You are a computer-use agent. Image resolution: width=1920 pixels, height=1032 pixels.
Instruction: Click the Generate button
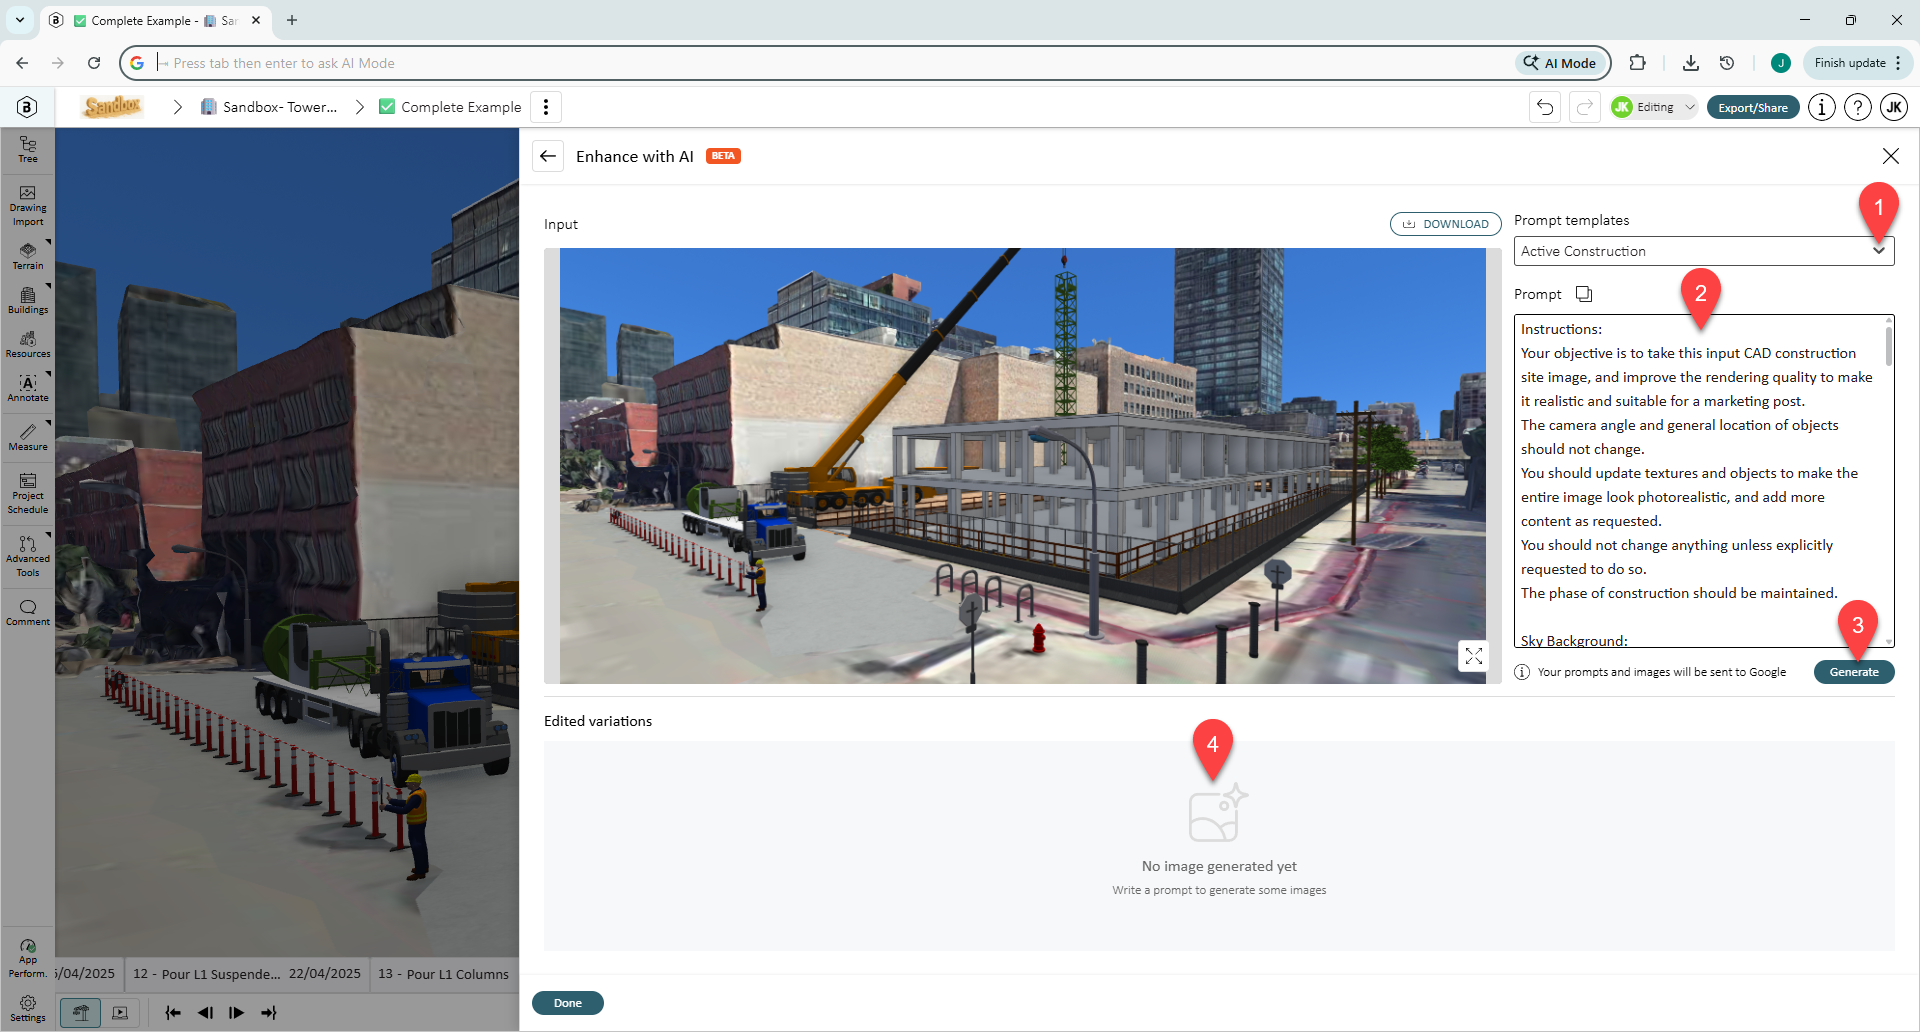pos(1854,672)
